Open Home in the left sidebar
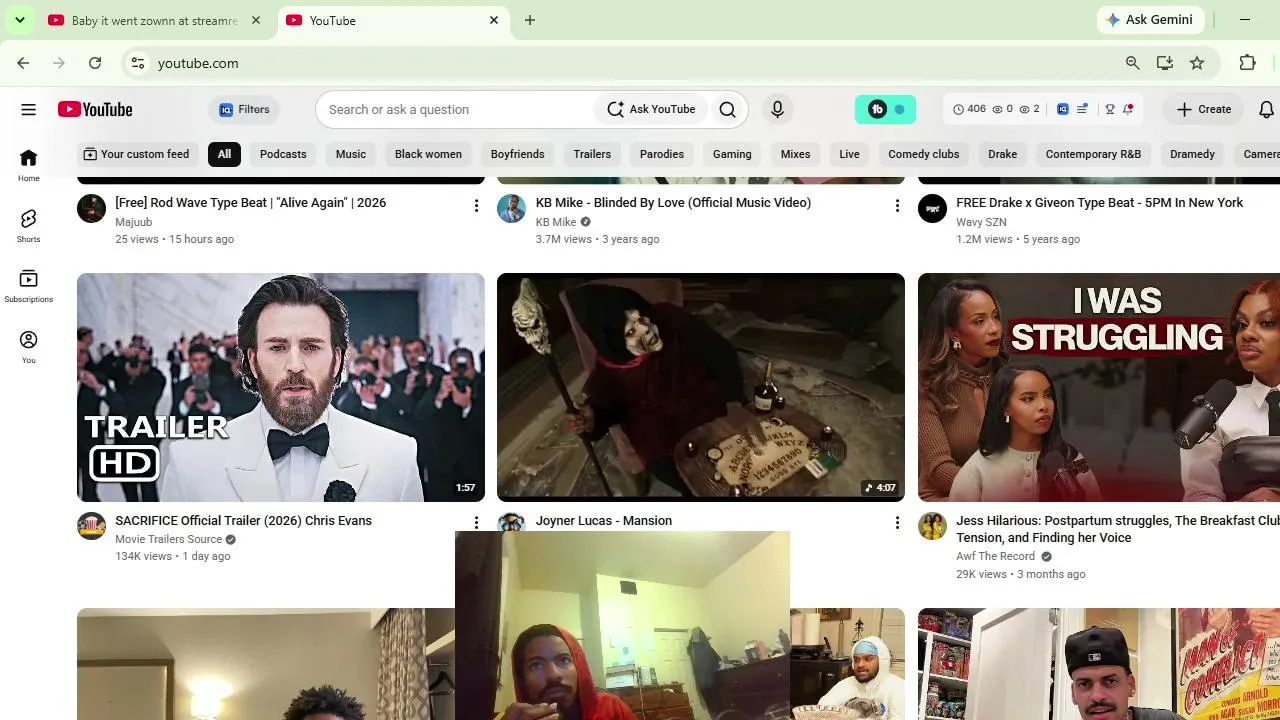 tap(28, 166)
